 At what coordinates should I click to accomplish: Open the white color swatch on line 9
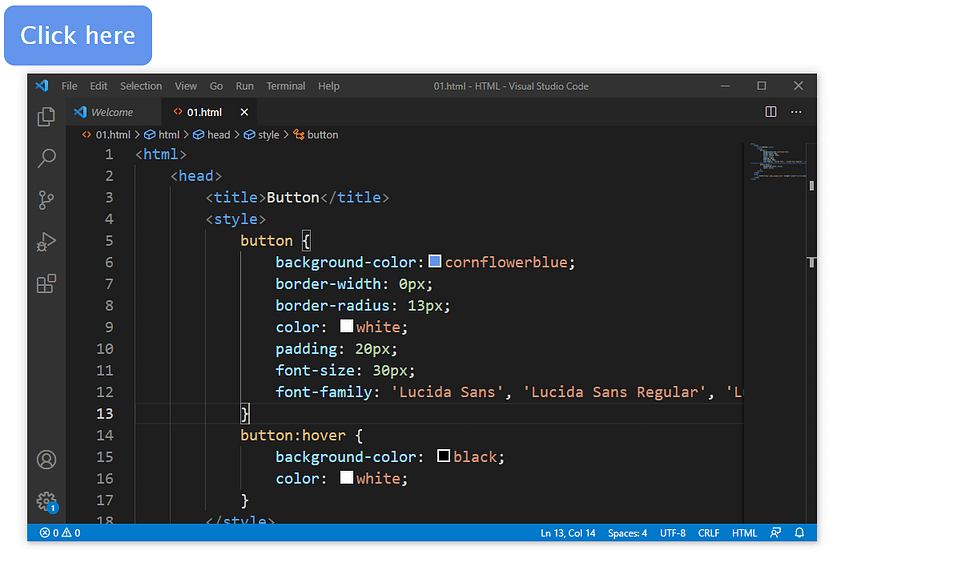coord(346,326)
